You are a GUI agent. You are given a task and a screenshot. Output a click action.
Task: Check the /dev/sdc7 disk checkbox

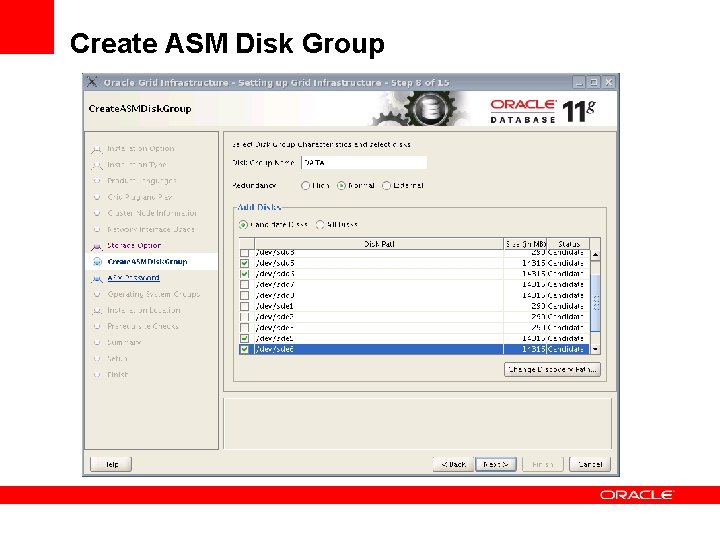[244, 285]
